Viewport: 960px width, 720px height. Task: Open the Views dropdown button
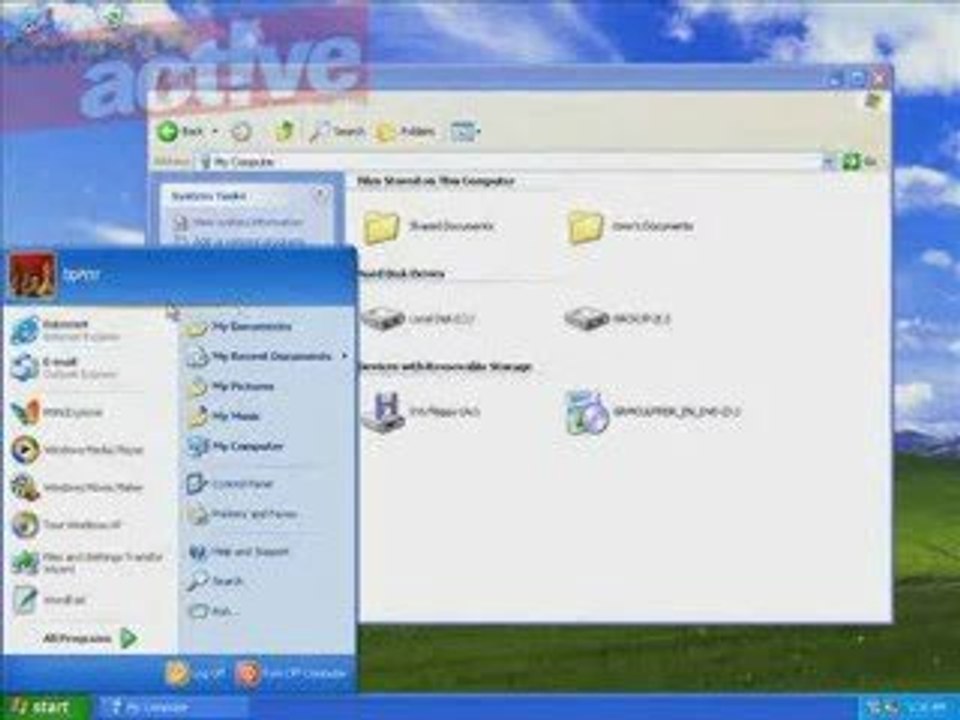coord(465,131)
